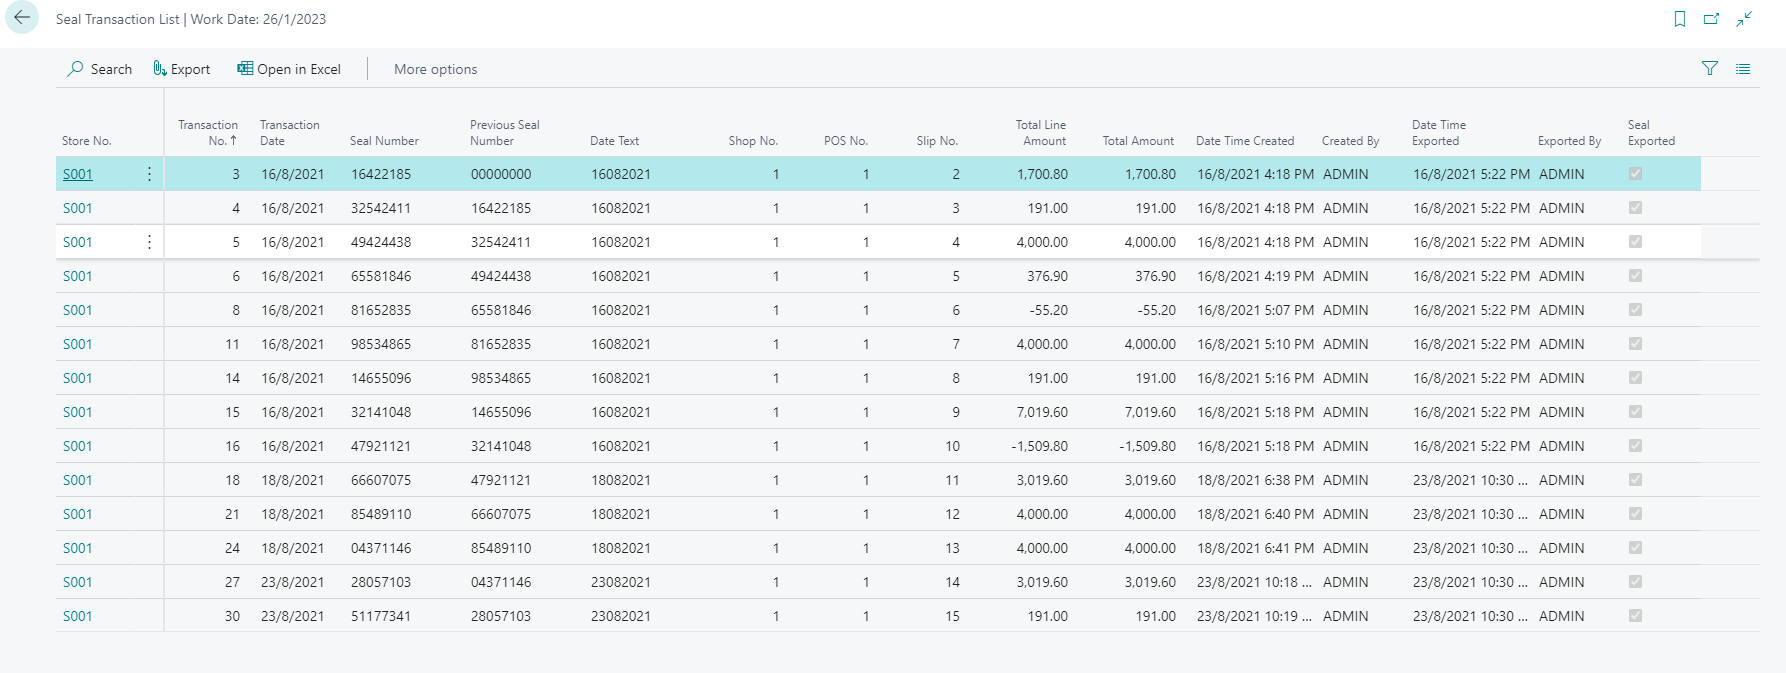
Task: Collapse the page with arrows icon
Action: pyautogui.click(x=1744, y=19)
